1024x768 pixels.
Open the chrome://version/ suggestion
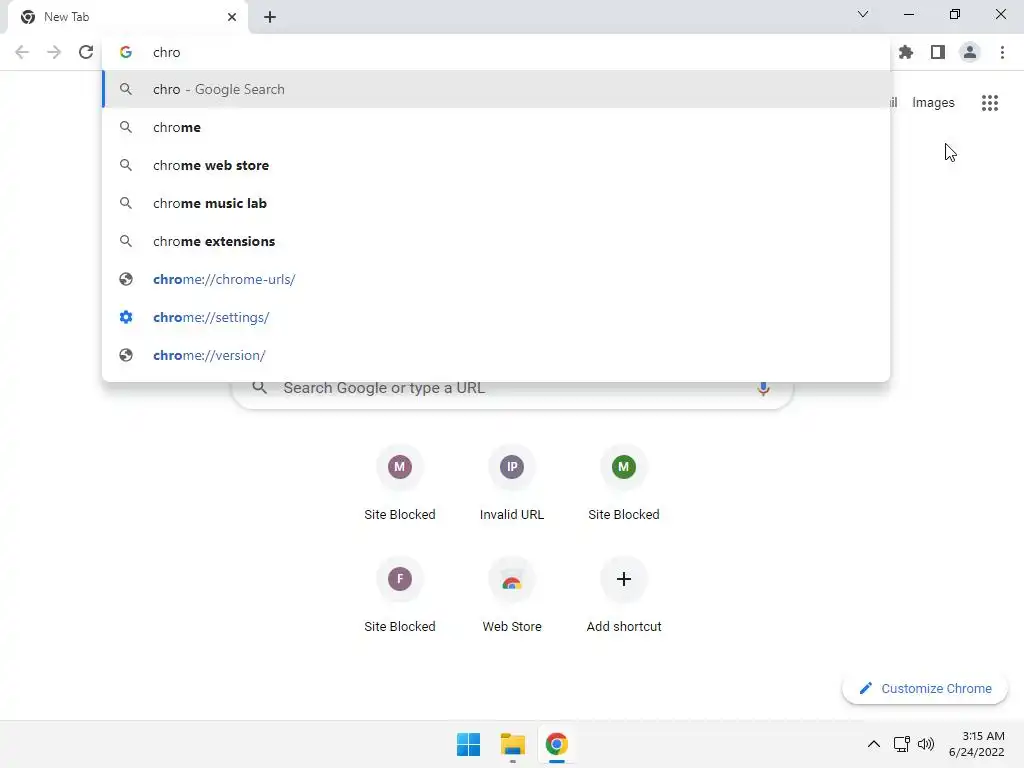pyautogui.click(x=496, y=355)
